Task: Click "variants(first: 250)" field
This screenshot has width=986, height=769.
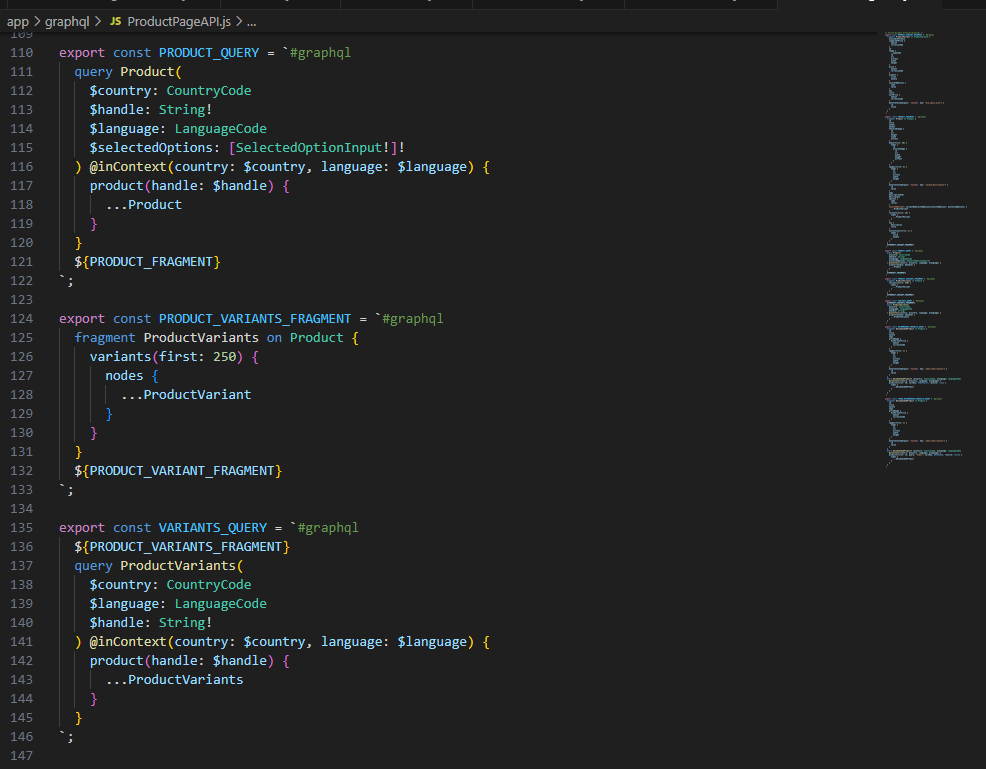Action: [167, 357]
